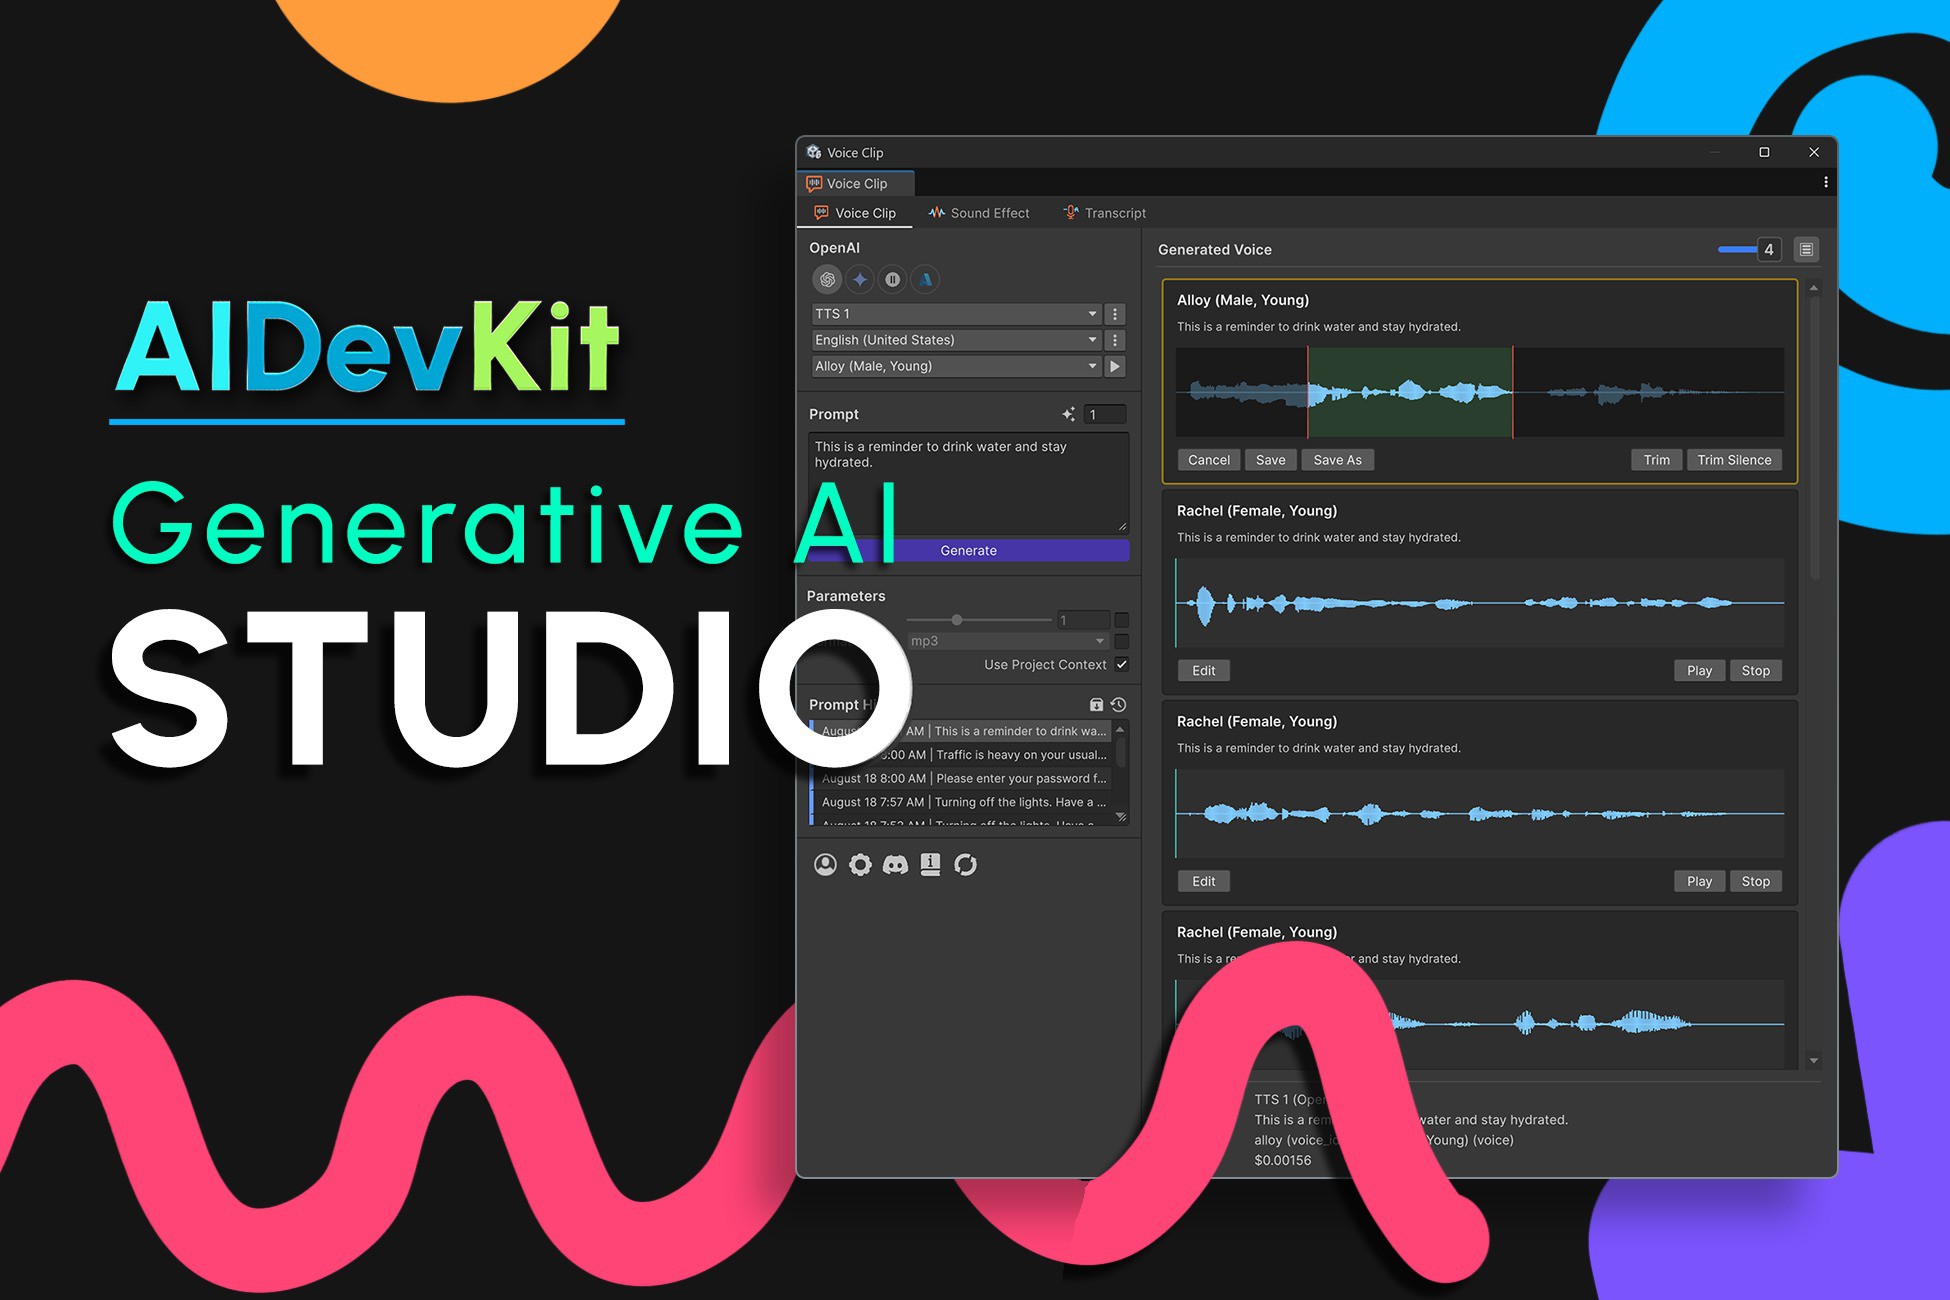Open the settings gear icon

[860, 865]
